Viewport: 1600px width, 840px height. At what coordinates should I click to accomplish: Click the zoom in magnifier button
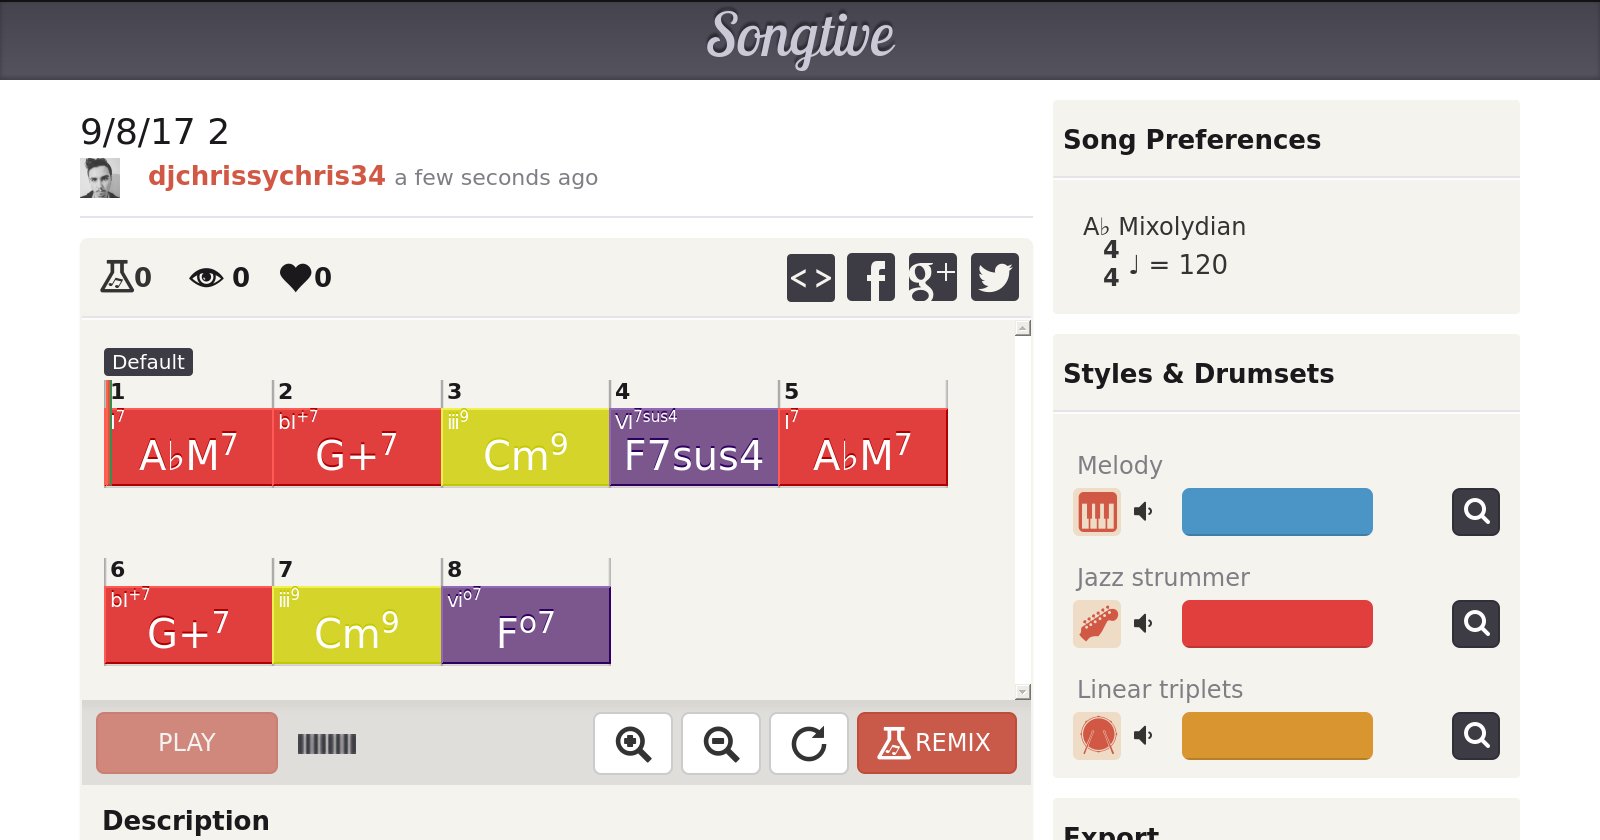pyautogui.click(x=633, y=743)
